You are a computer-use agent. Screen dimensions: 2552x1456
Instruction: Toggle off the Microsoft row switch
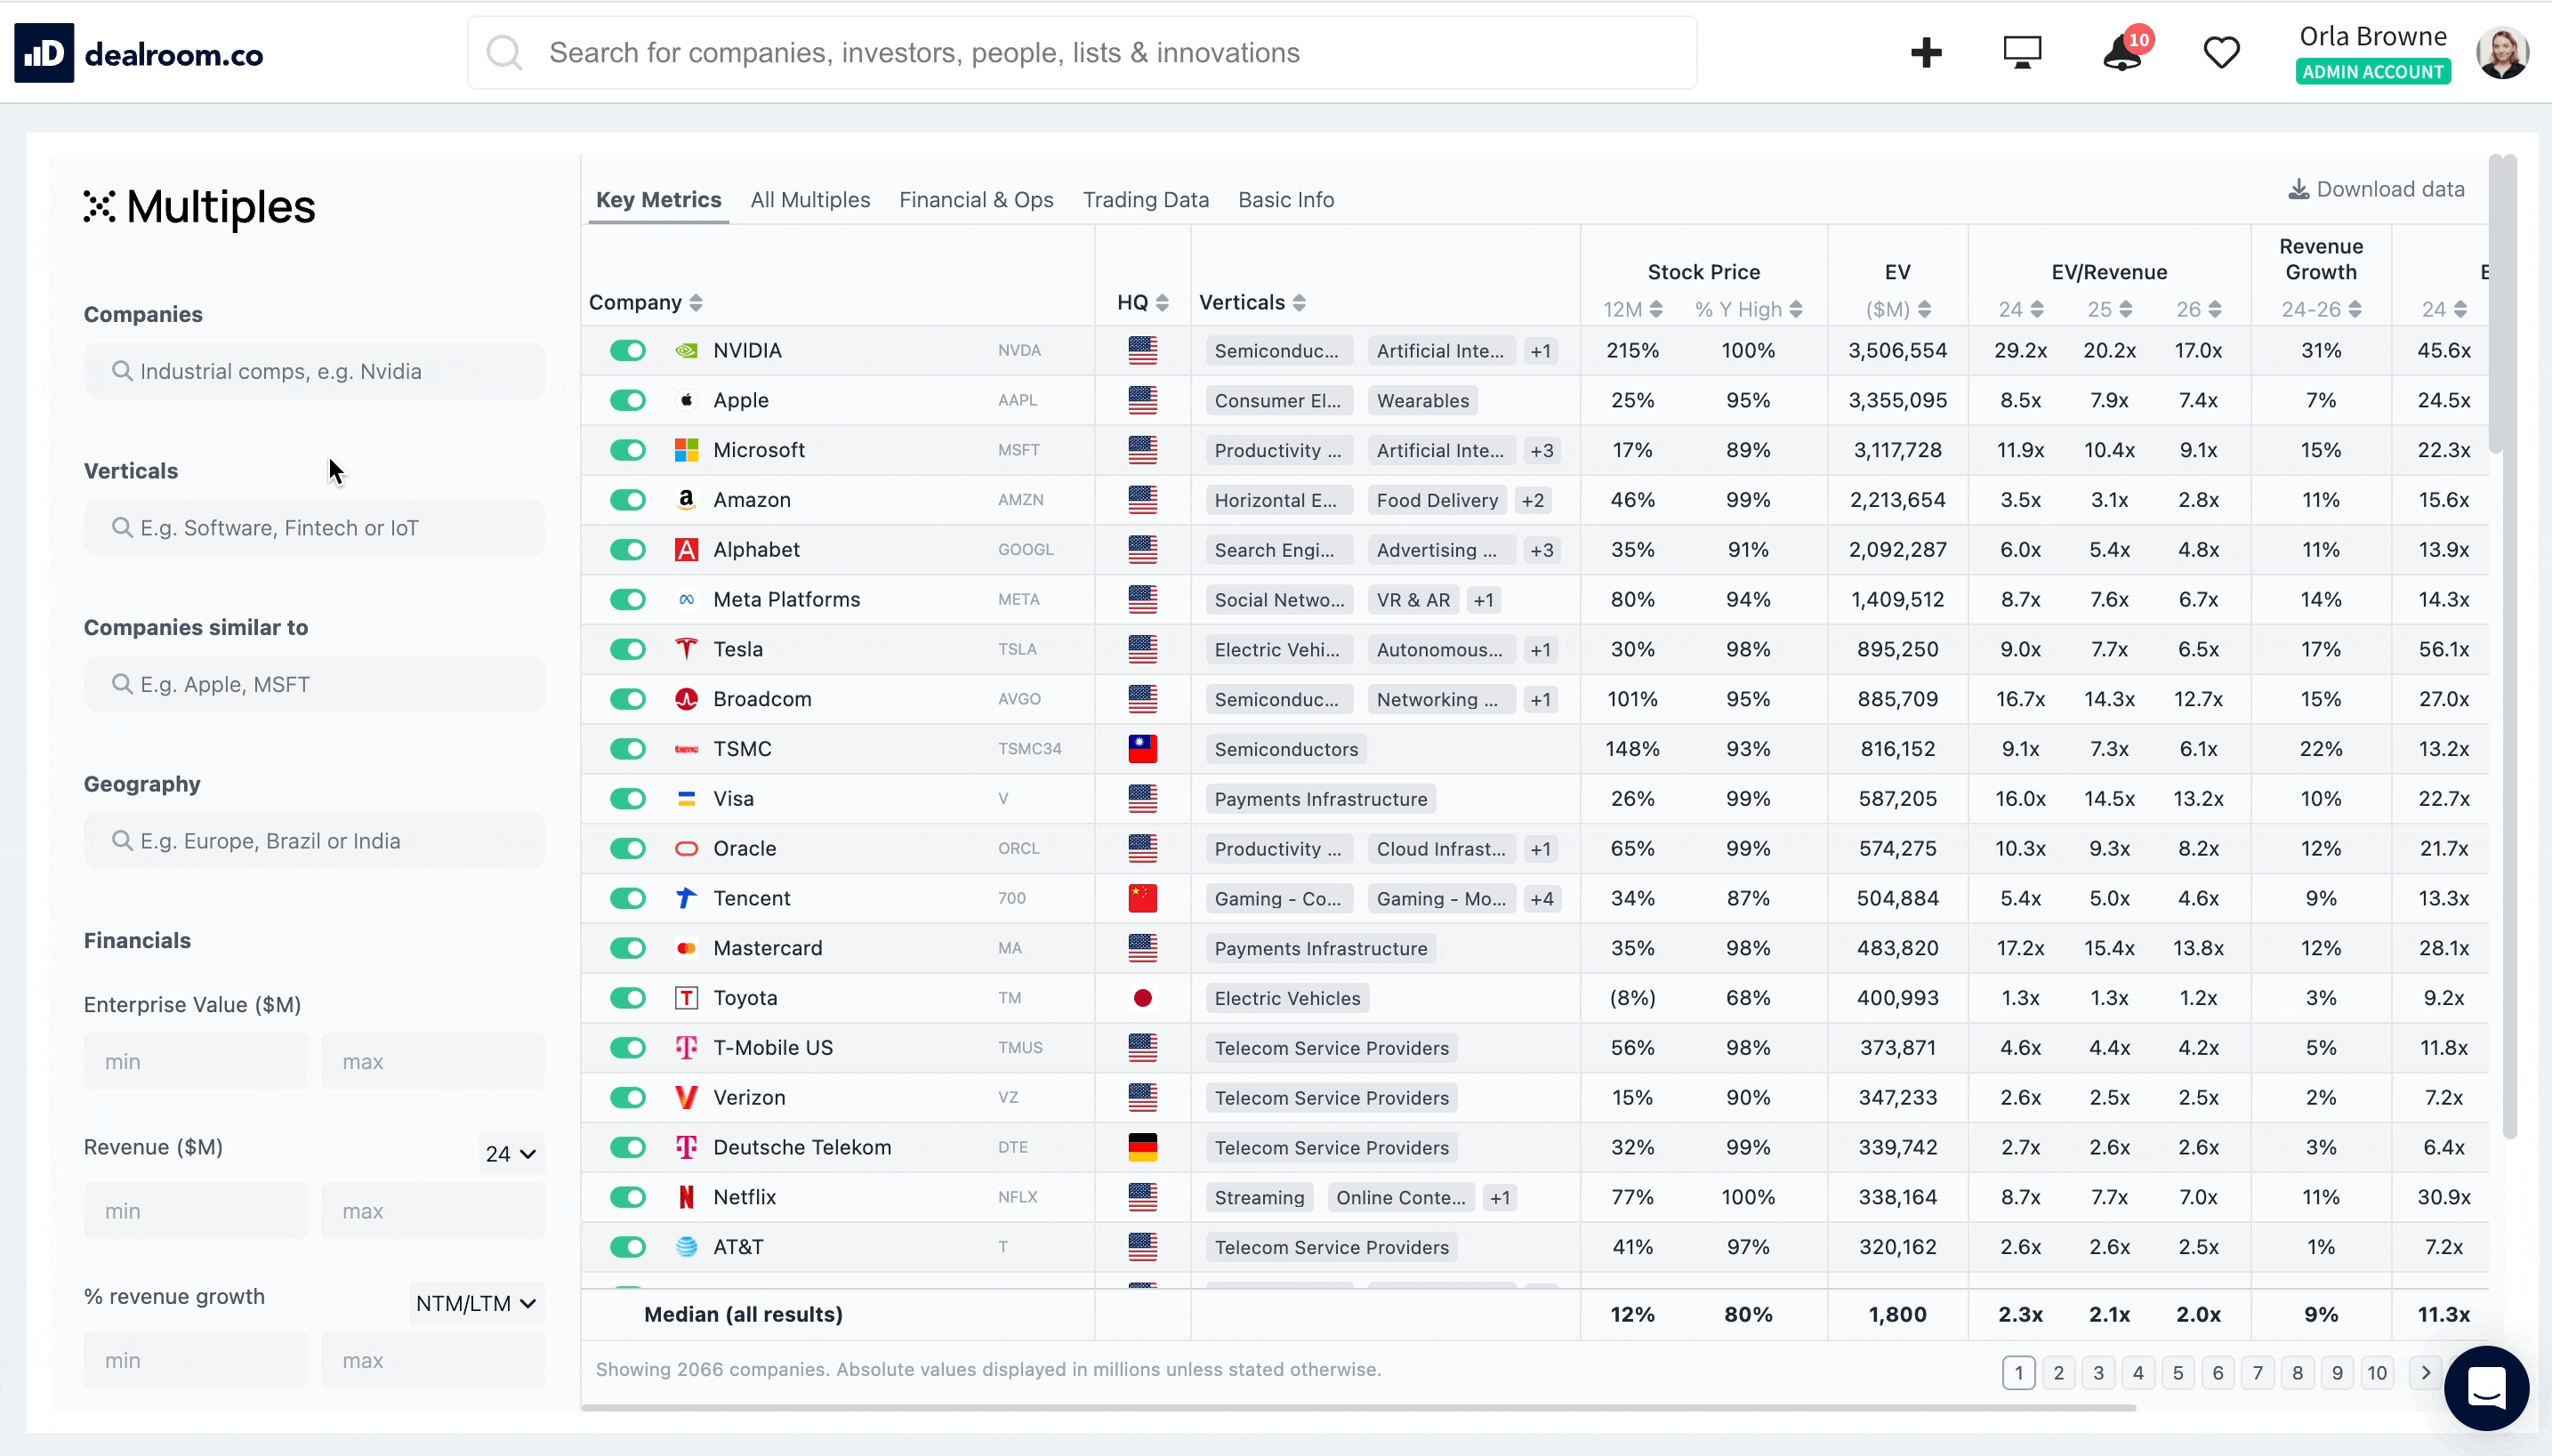[628, 450]
